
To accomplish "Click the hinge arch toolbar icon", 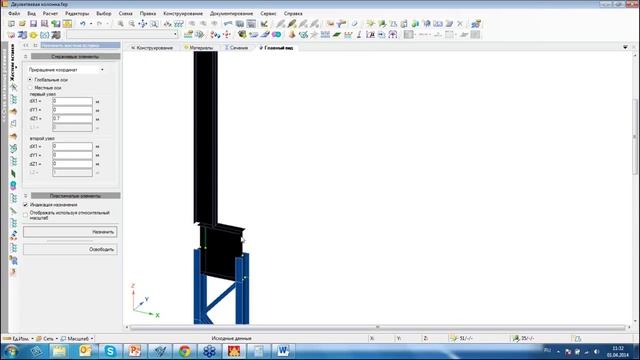I will (x=393, y=35).
